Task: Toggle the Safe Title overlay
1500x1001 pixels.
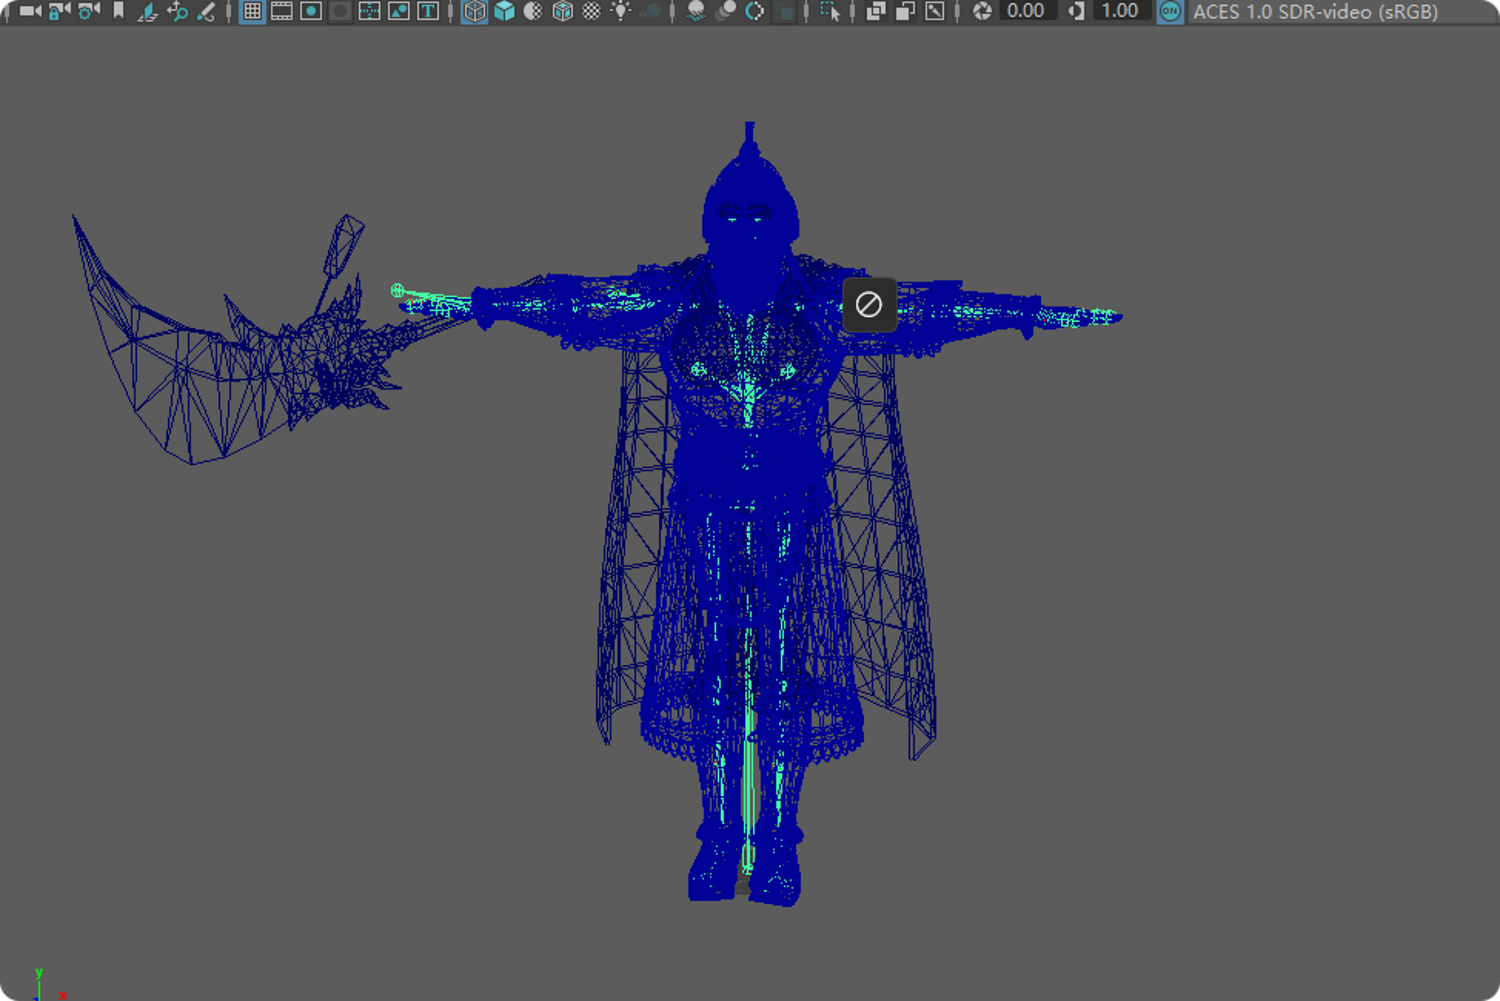Action: pyautogui.click(x=428, y=11)
